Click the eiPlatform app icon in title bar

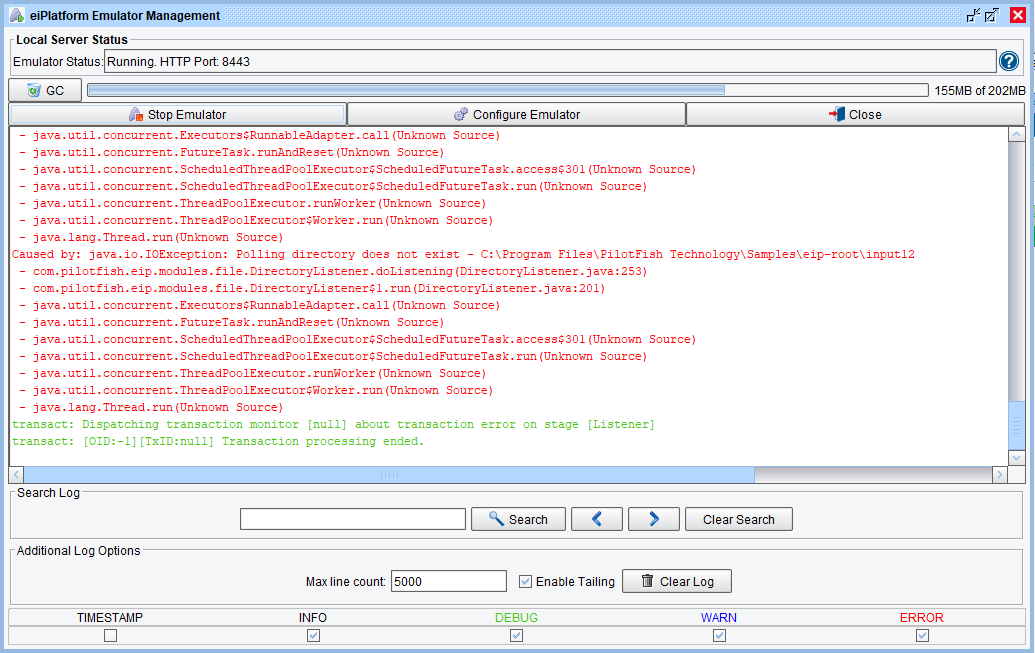[x=17, y=15]
